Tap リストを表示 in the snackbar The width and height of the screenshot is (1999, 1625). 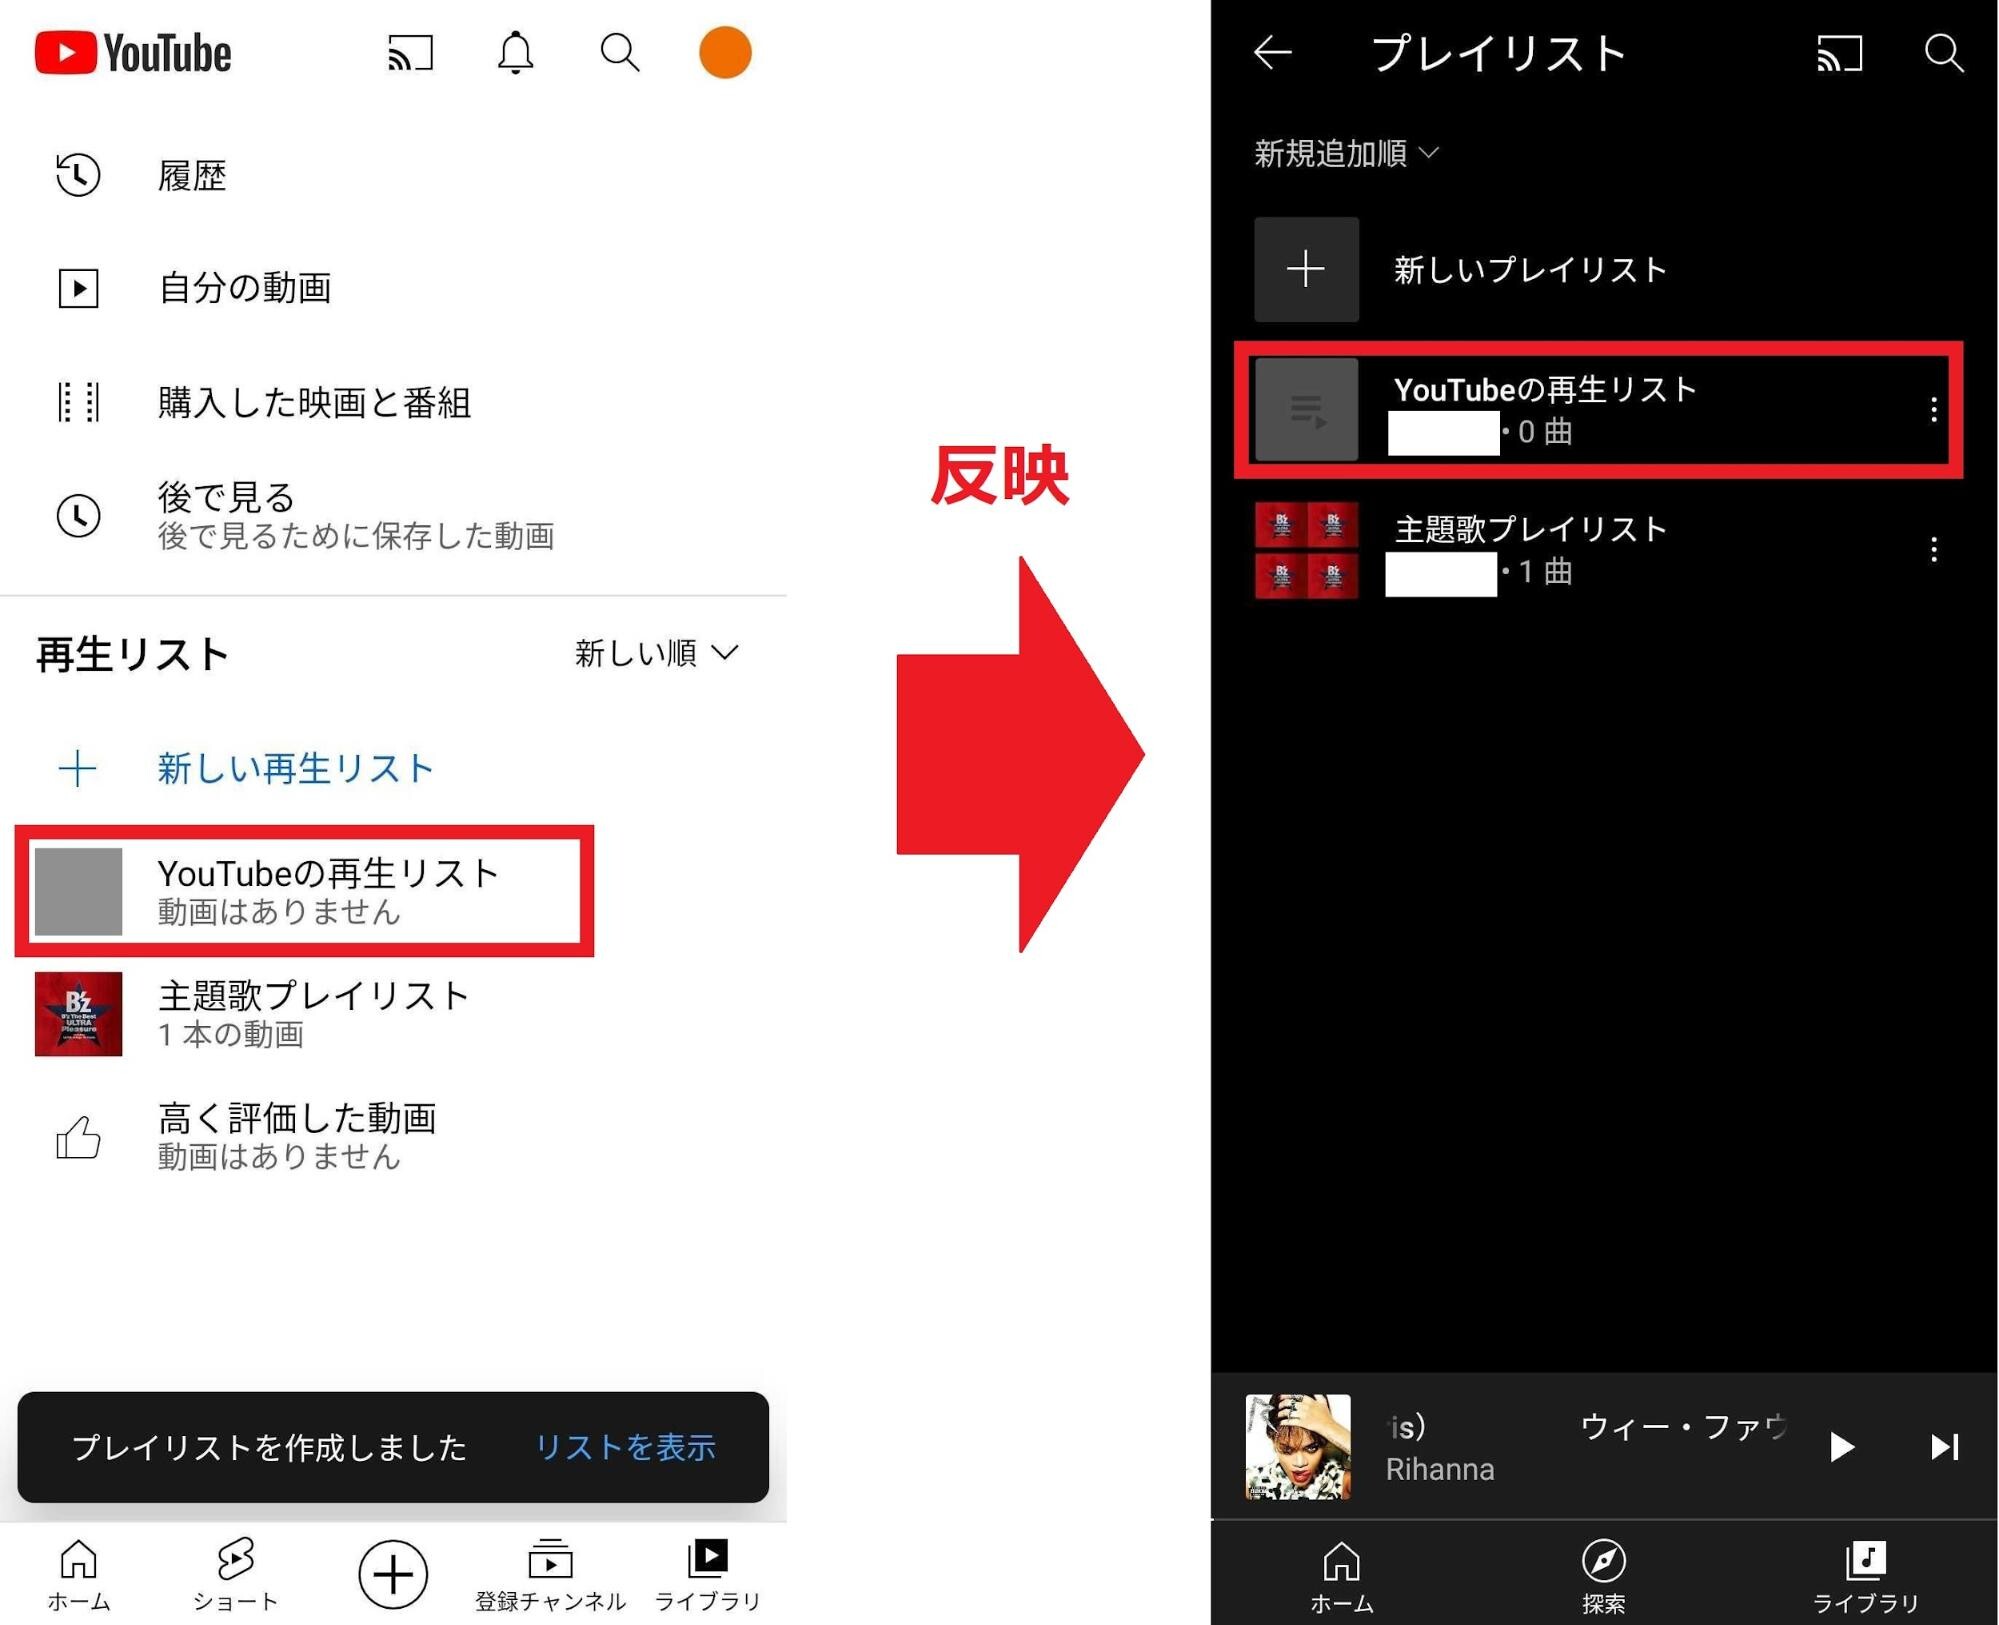626,1447
